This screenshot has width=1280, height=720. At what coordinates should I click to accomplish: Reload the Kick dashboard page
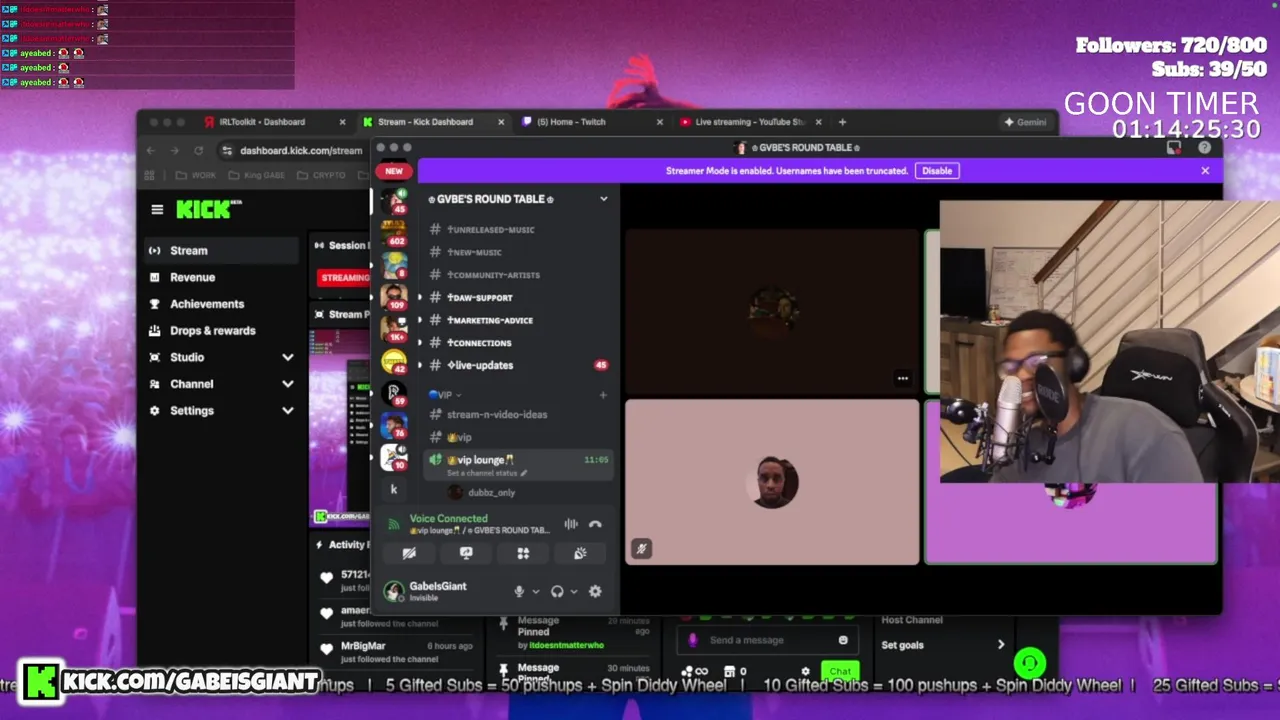(198, 150)
